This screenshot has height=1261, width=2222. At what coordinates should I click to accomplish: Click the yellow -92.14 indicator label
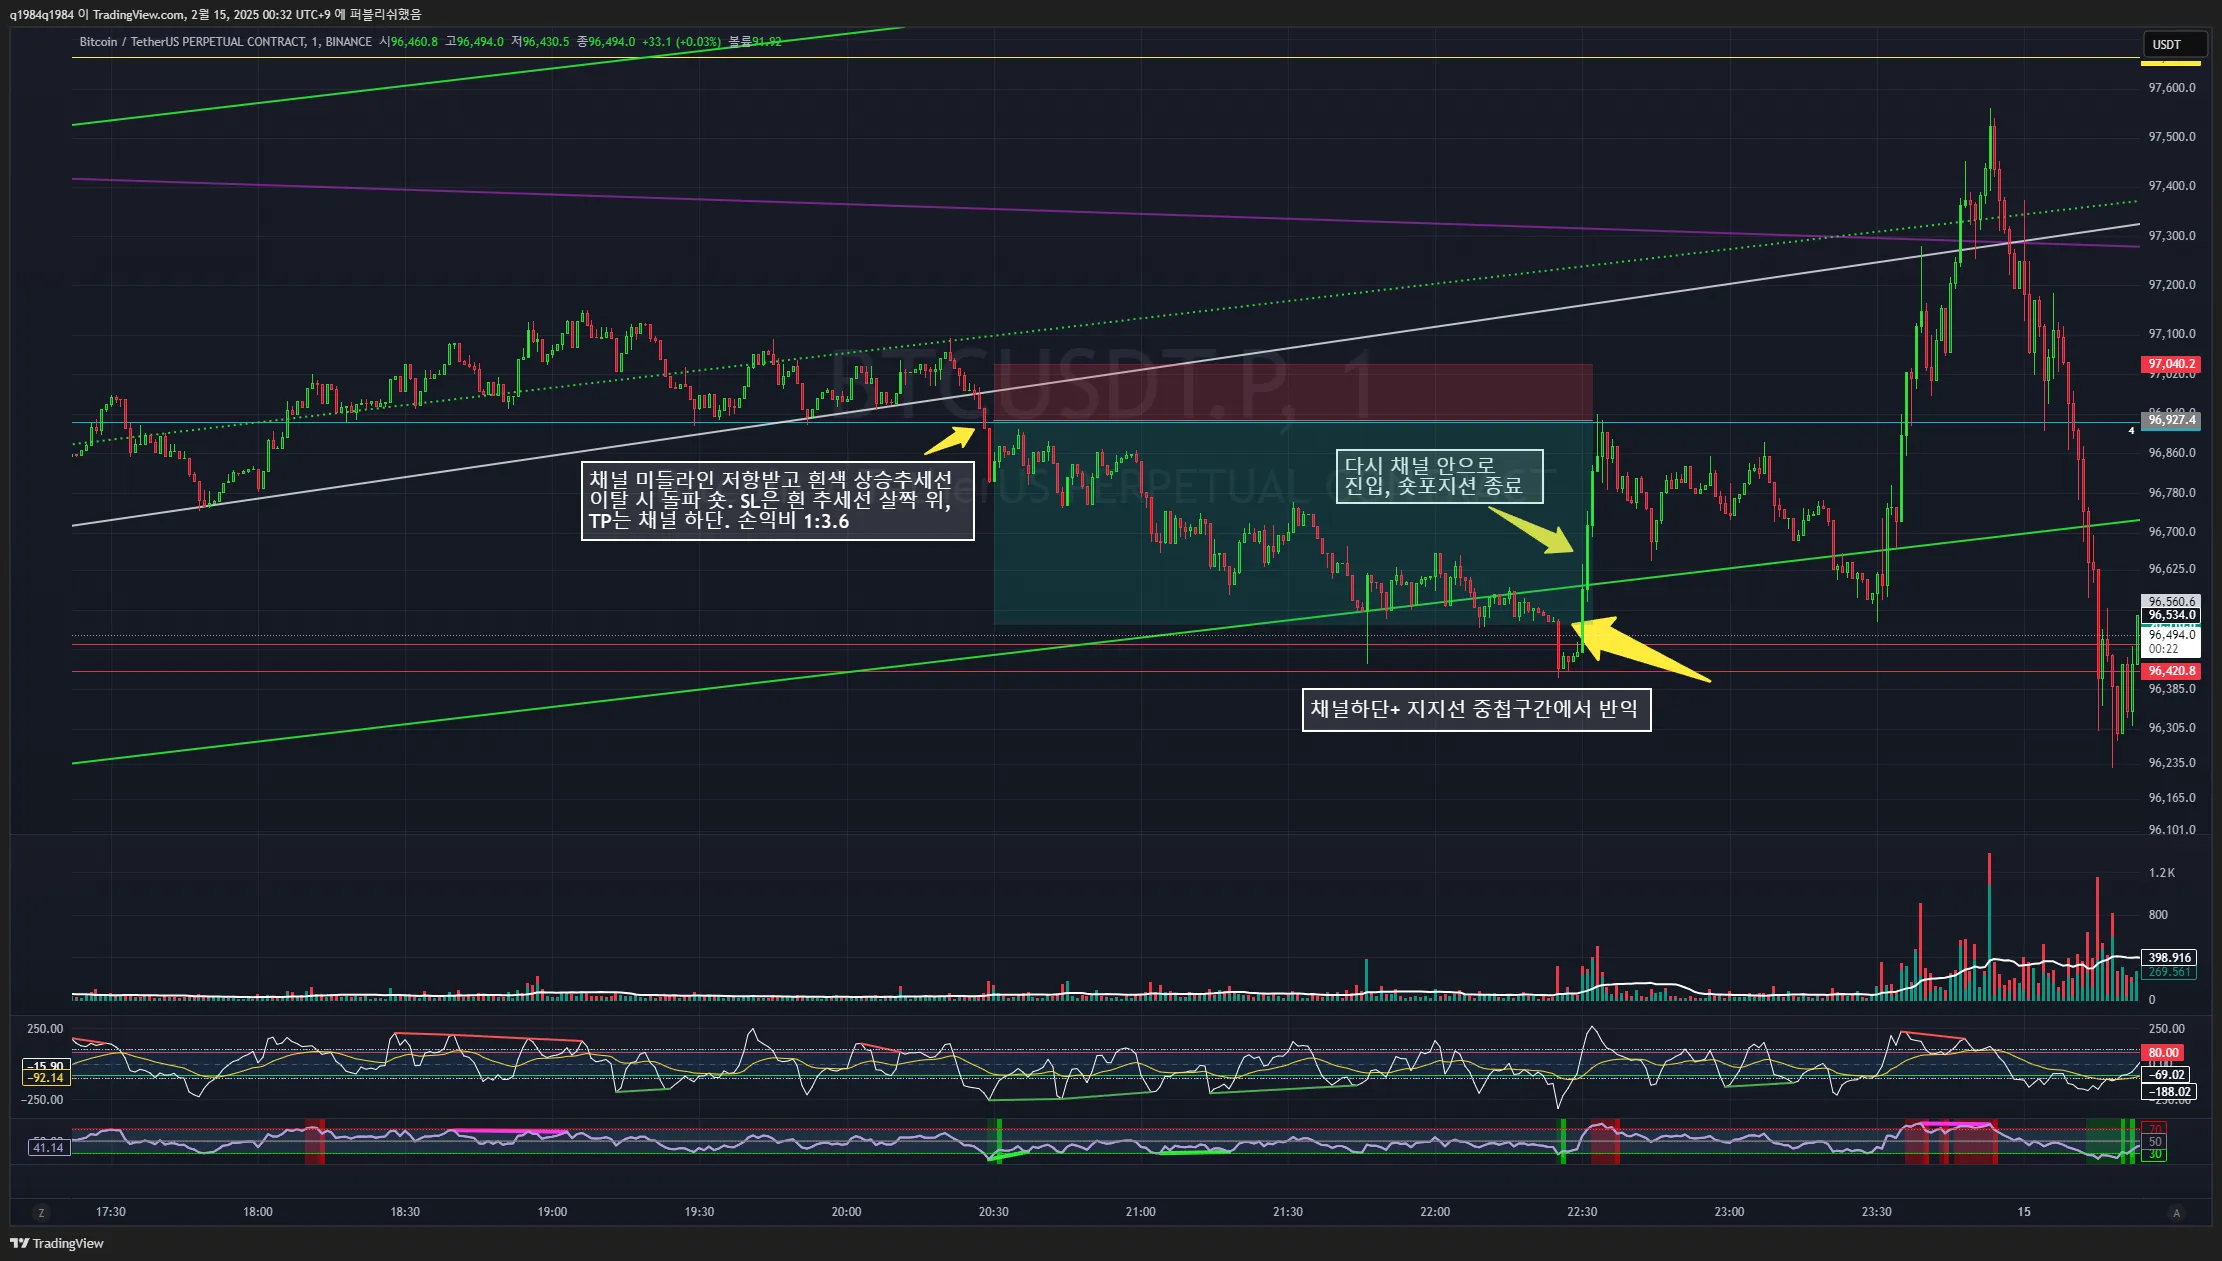click(x=46, y=1078)
